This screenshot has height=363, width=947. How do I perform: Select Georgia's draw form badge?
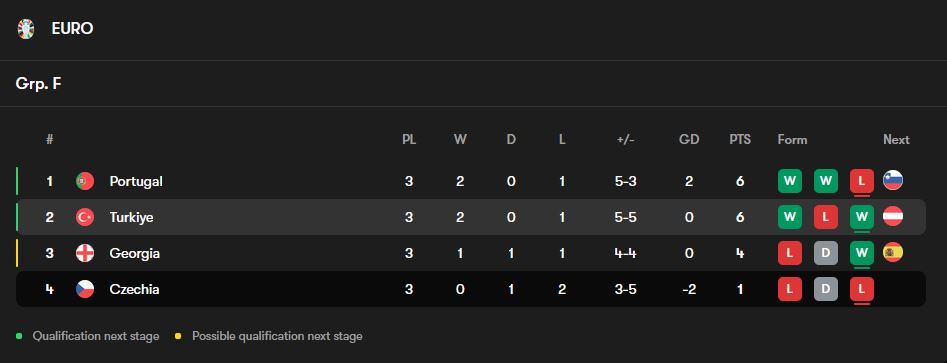pyautogui.click(x=826, y=253)
